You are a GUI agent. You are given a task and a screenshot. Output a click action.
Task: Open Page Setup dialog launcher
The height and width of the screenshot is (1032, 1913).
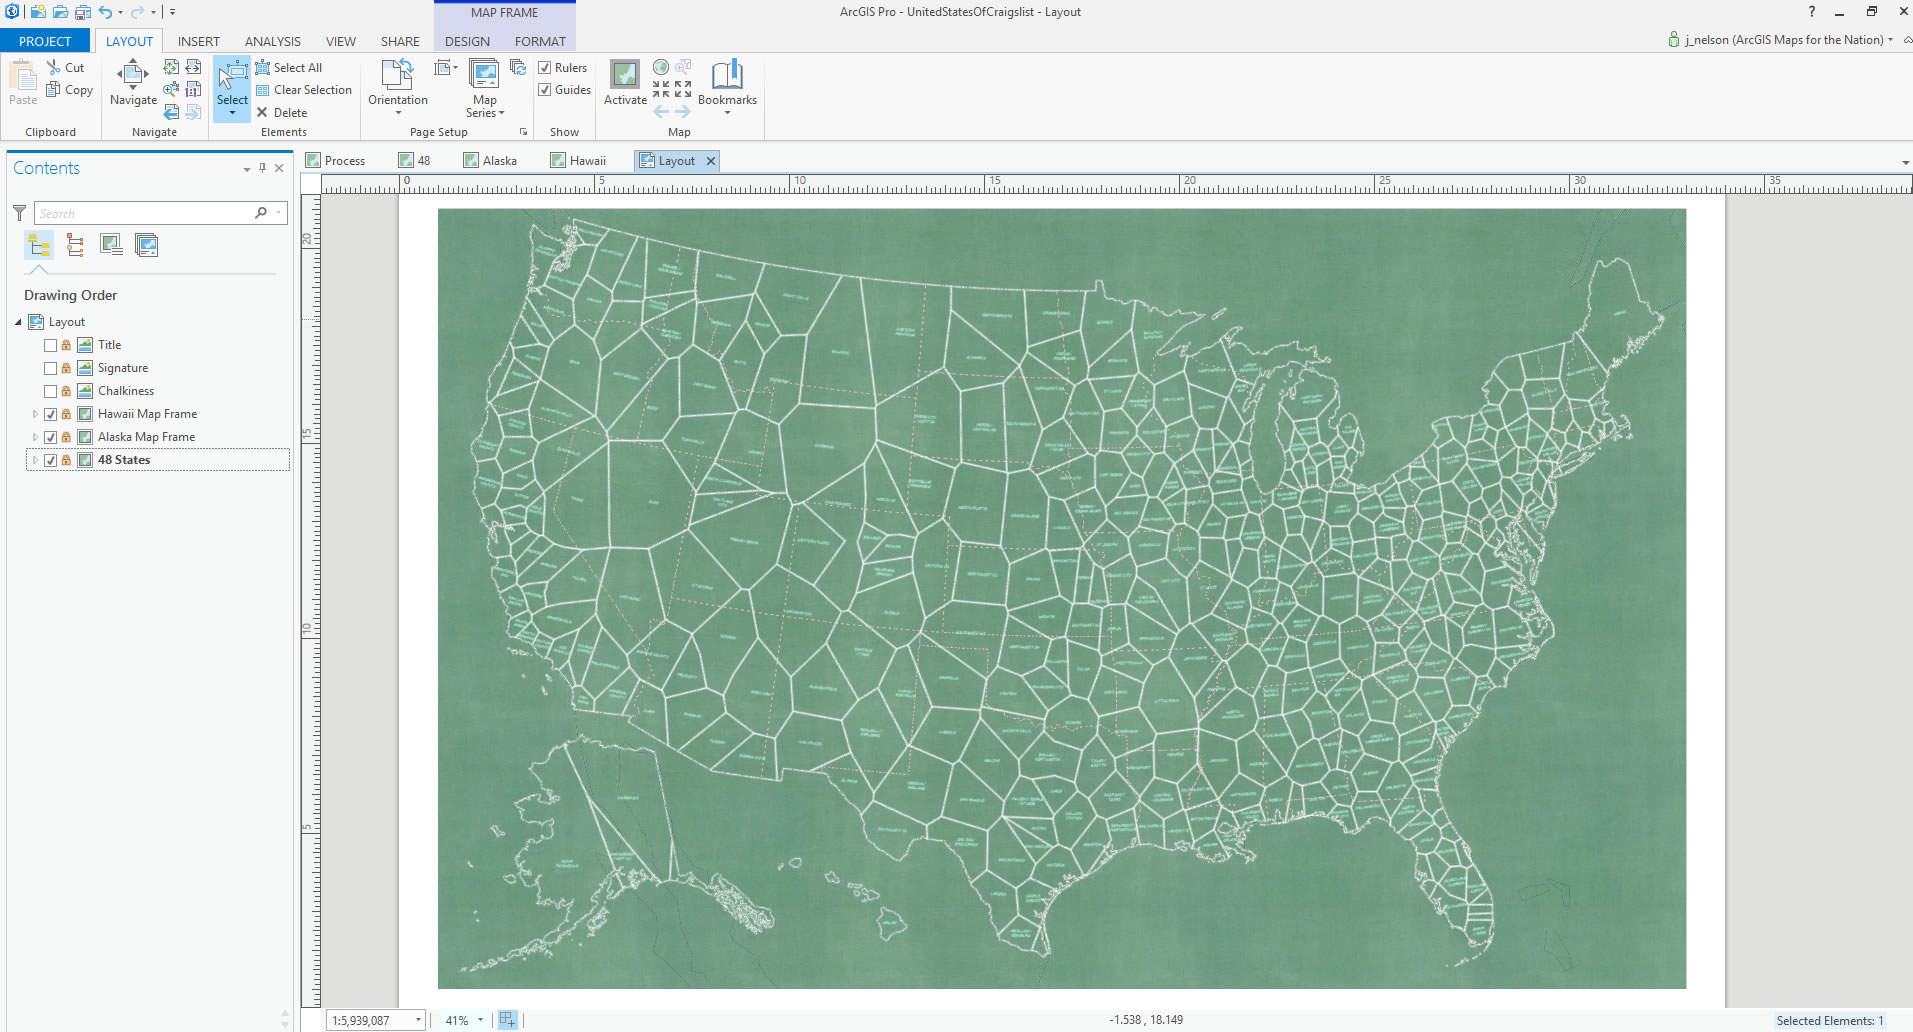523,132
